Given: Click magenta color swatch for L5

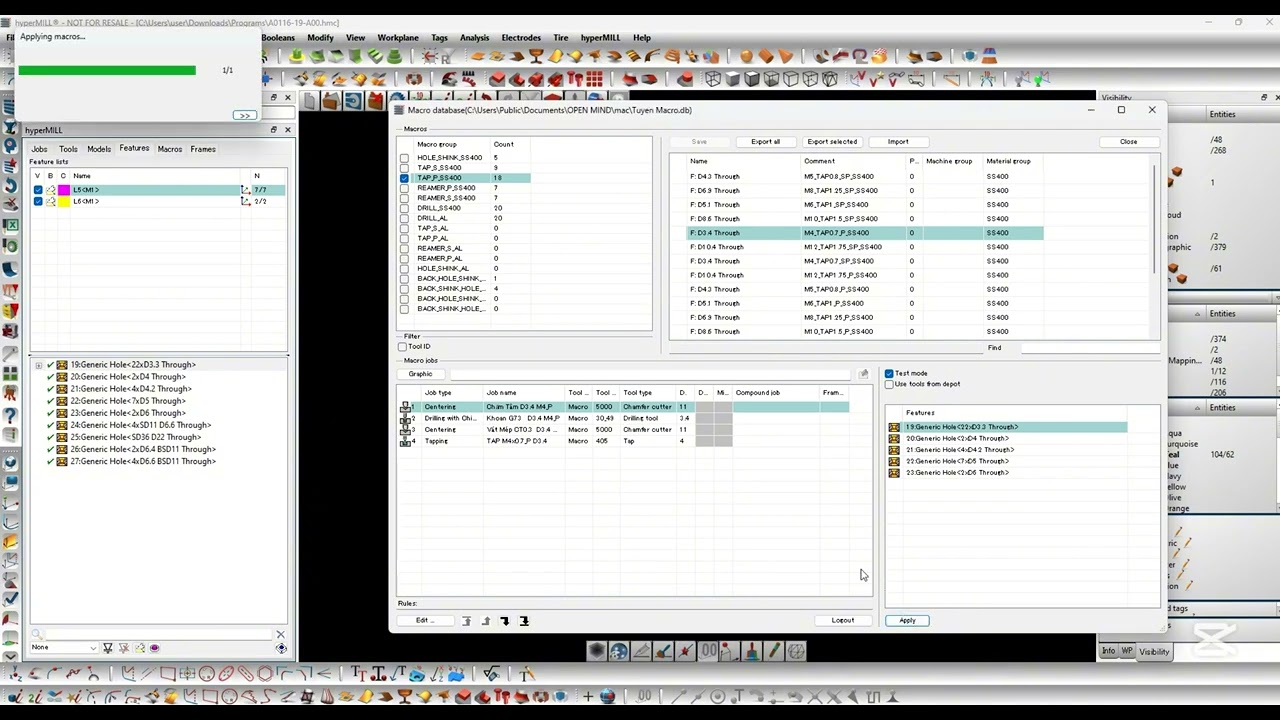Looking at the screenshot, I should [64, 190].
